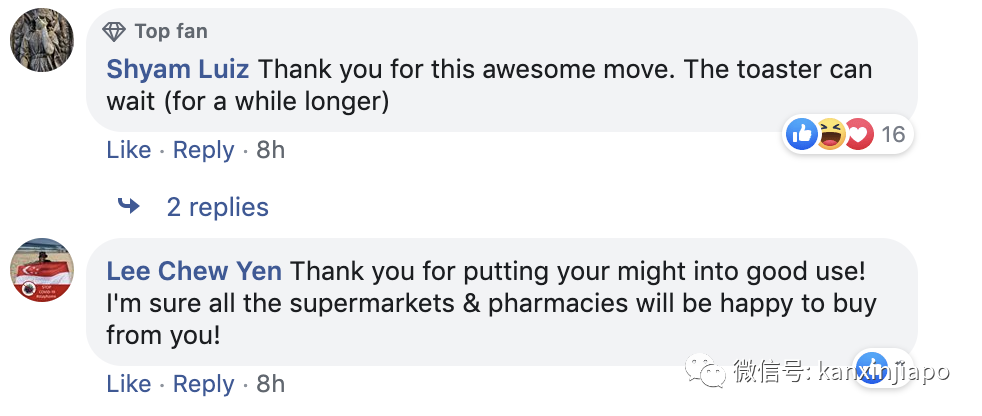This screenshot has height=416, width=982.
Task: Open the 8h timestamp on Lee Chew Yen's comment
Action: click(270, 384)
